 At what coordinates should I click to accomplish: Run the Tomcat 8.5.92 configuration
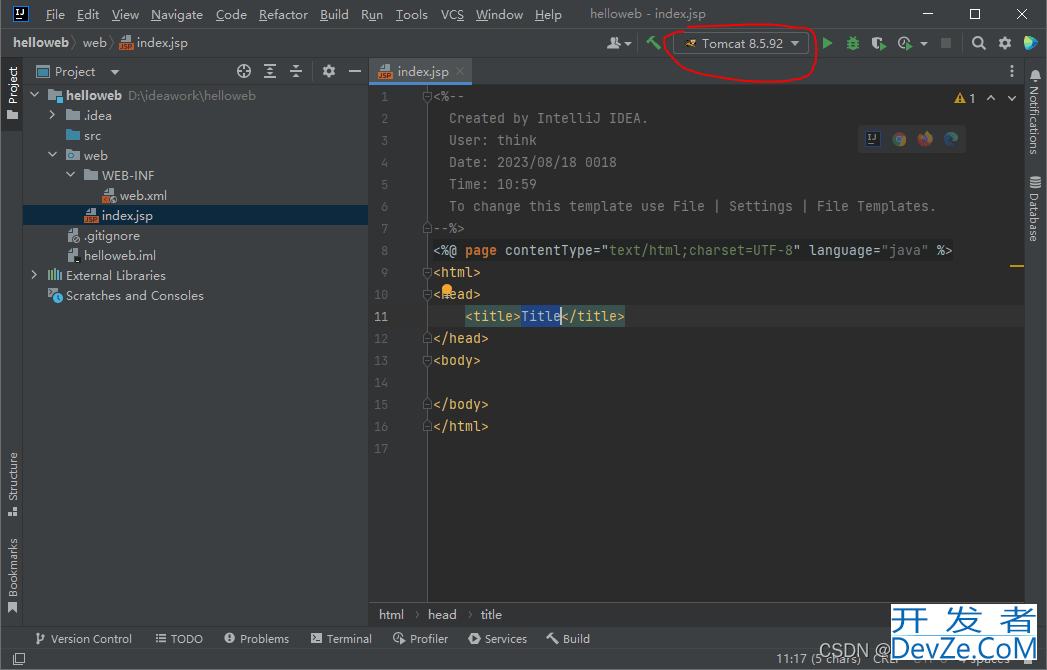[827, 43]
